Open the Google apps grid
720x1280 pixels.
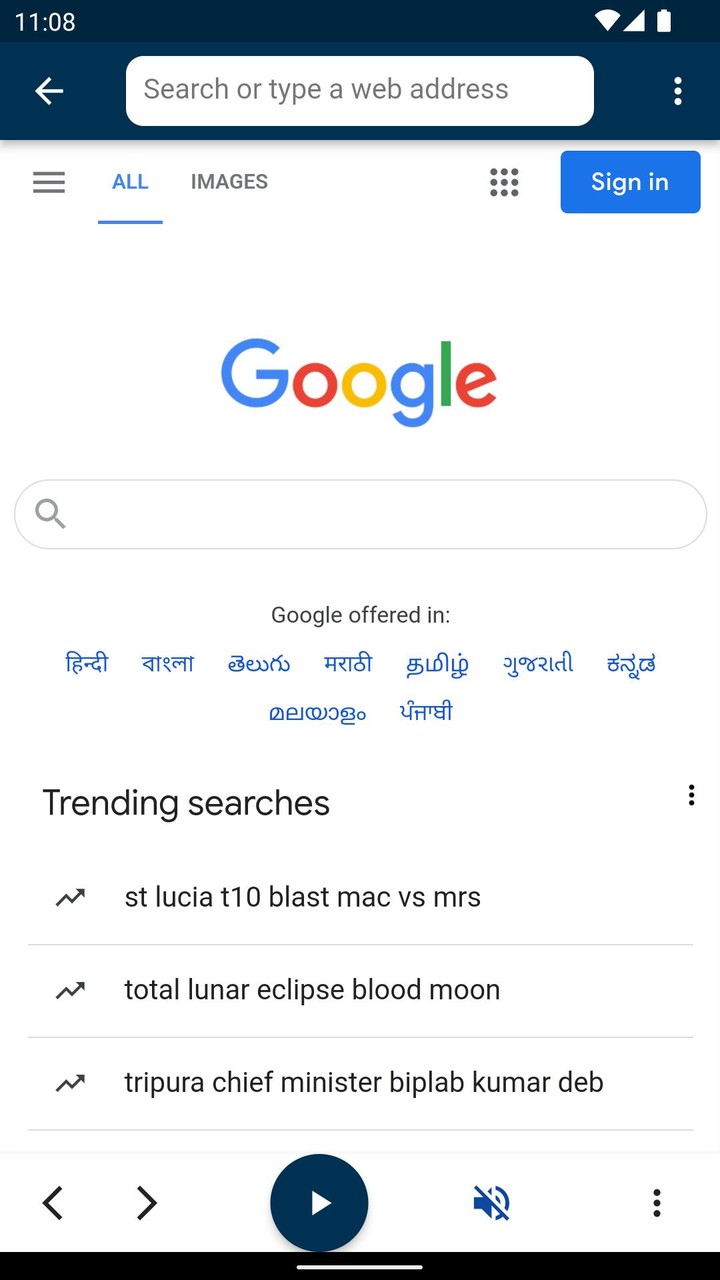pos(504,182)
